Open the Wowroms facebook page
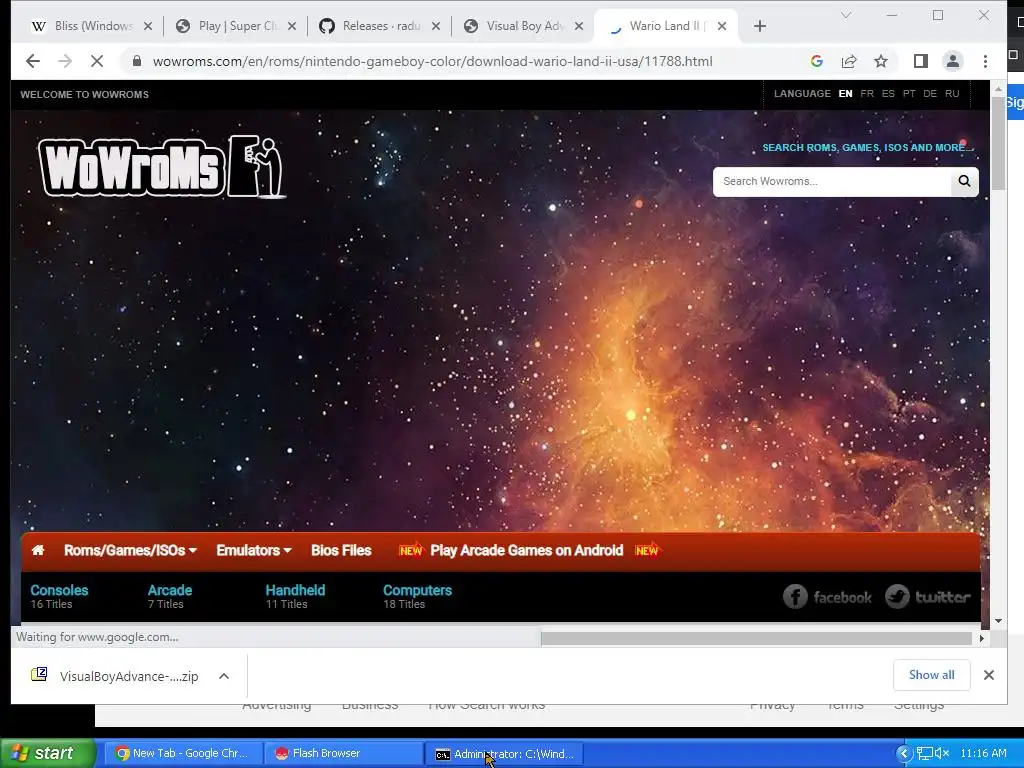The image size is (1024, 768). coord(827,597)
